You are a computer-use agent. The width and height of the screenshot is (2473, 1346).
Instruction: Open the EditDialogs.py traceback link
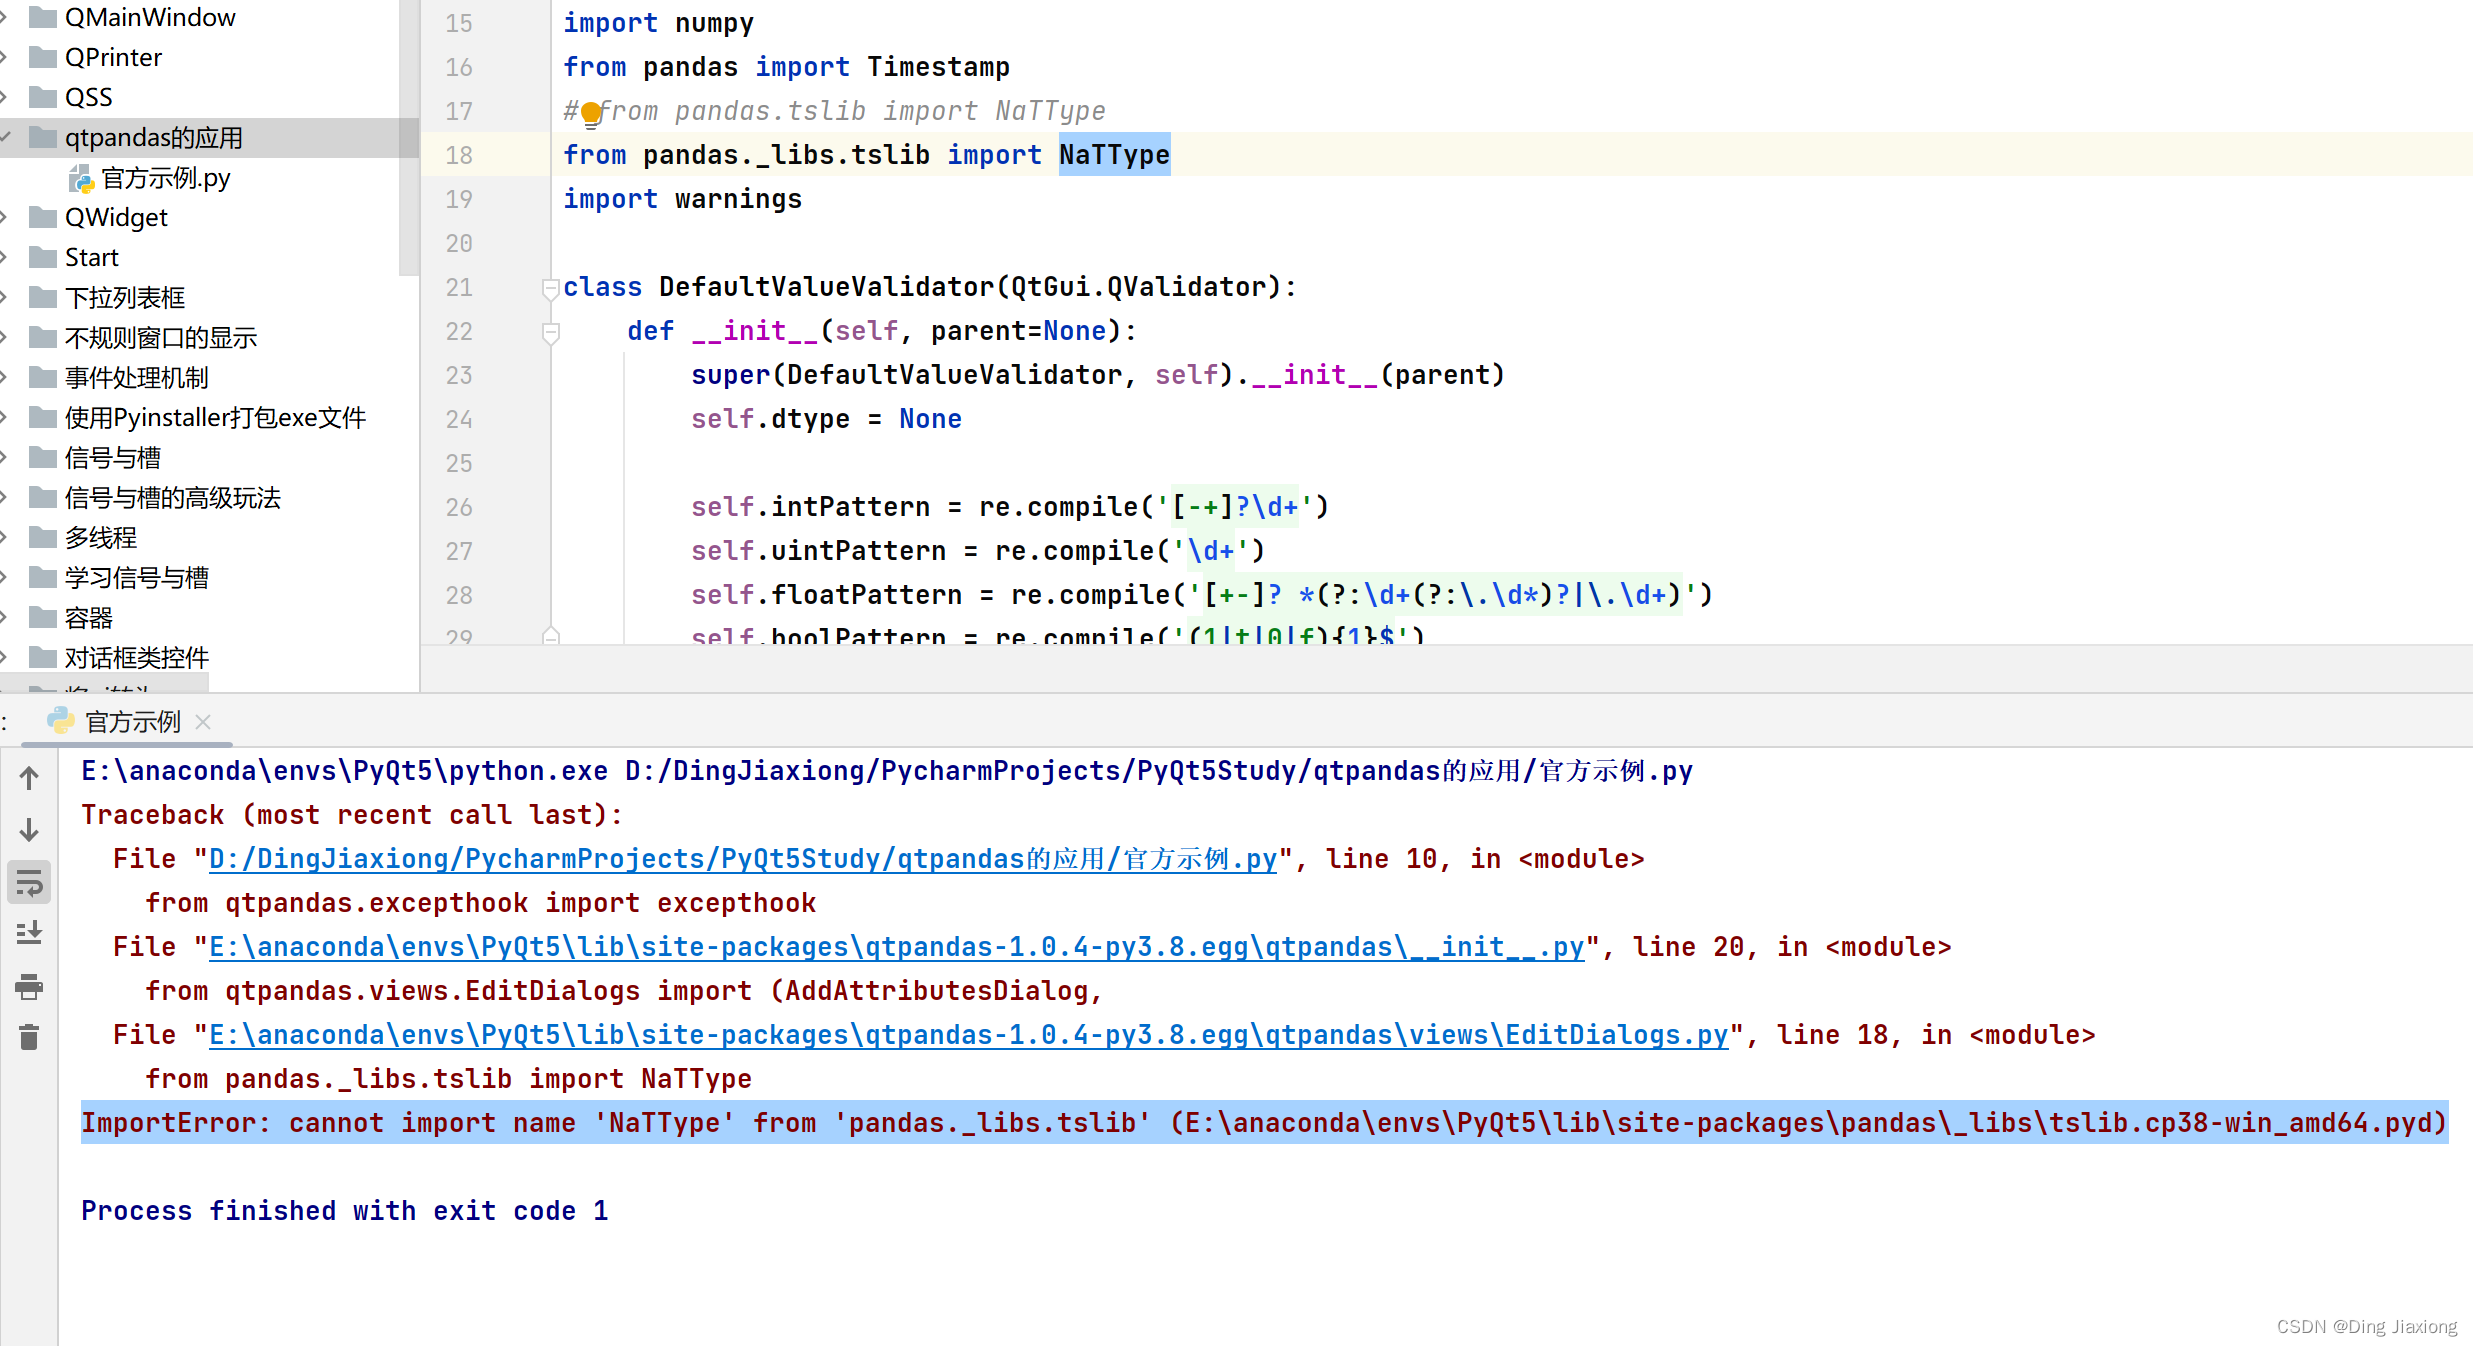(969, 1035)
